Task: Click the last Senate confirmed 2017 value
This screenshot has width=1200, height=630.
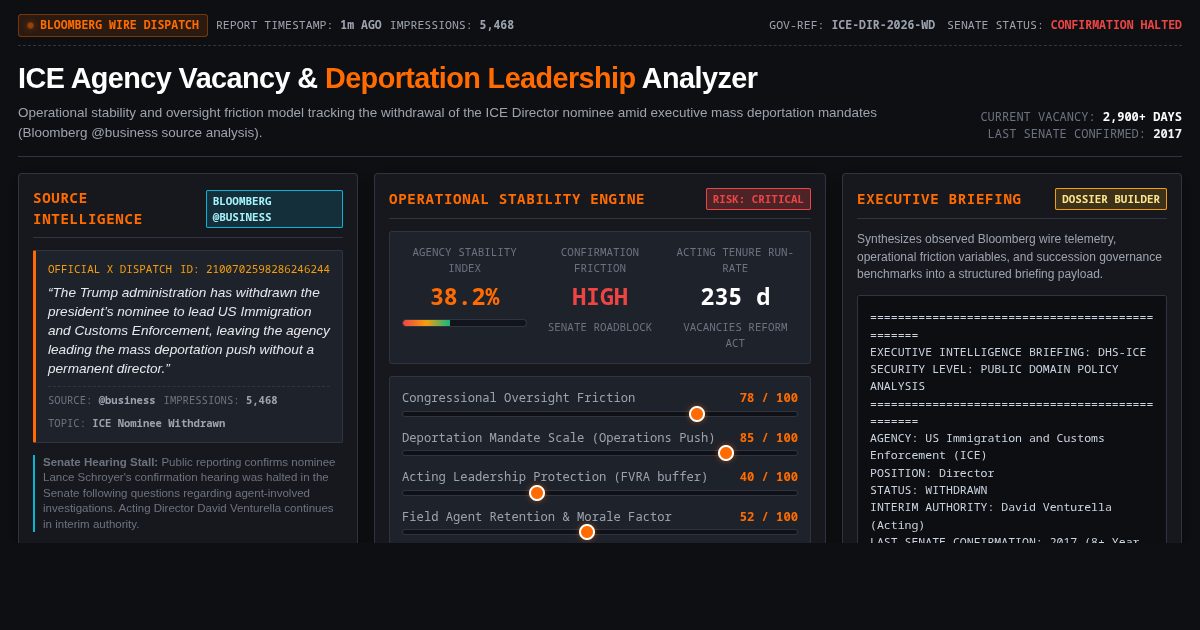Action: pyautogui.click(x=1167, y=134)
